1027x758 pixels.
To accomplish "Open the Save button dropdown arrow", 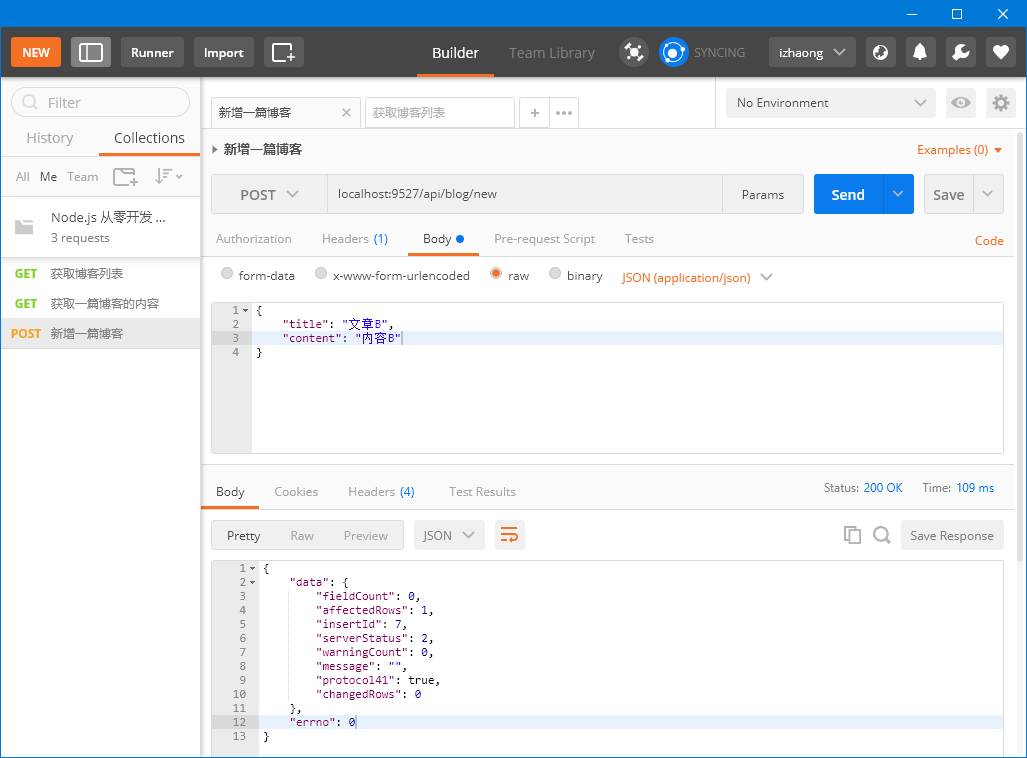I will pos(988,194).
